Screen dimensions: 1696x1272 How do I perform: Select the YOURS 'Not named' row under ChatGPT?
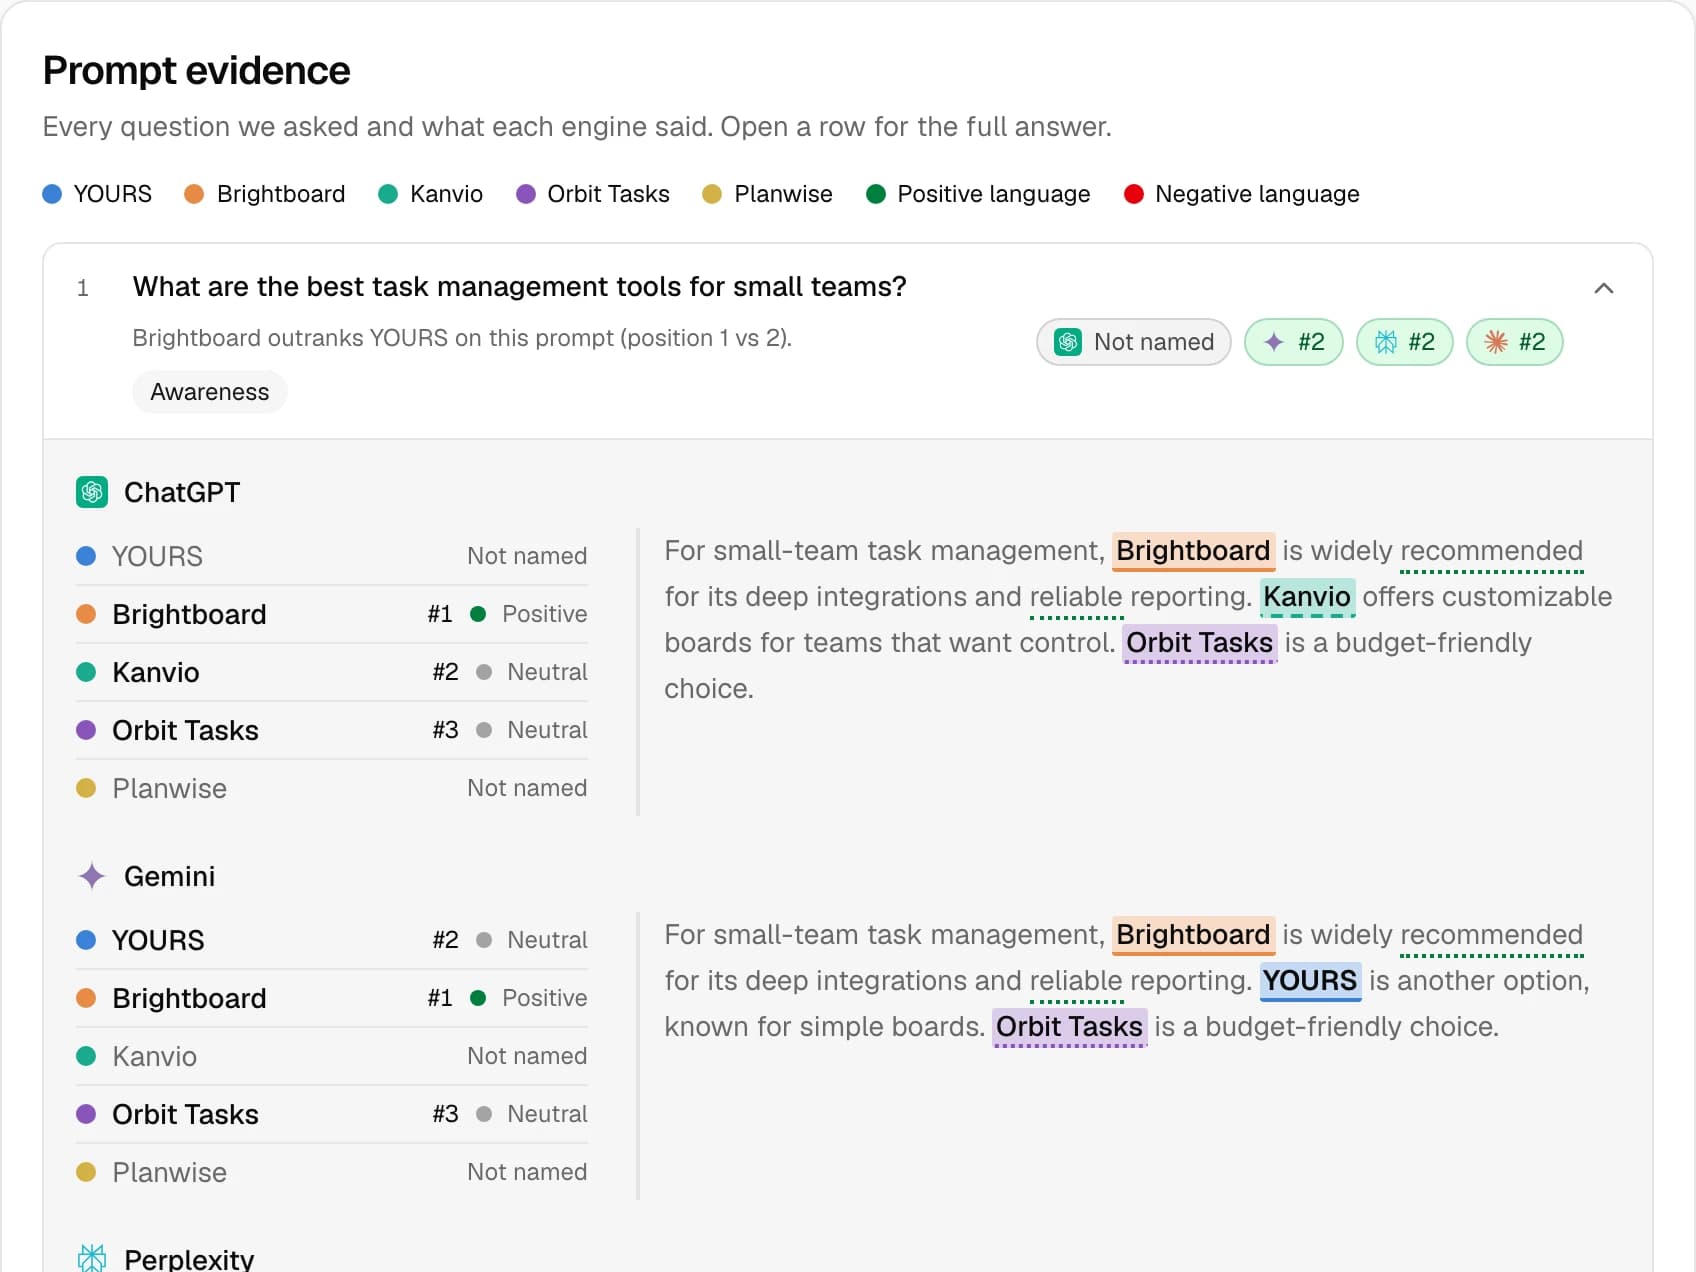332,556
